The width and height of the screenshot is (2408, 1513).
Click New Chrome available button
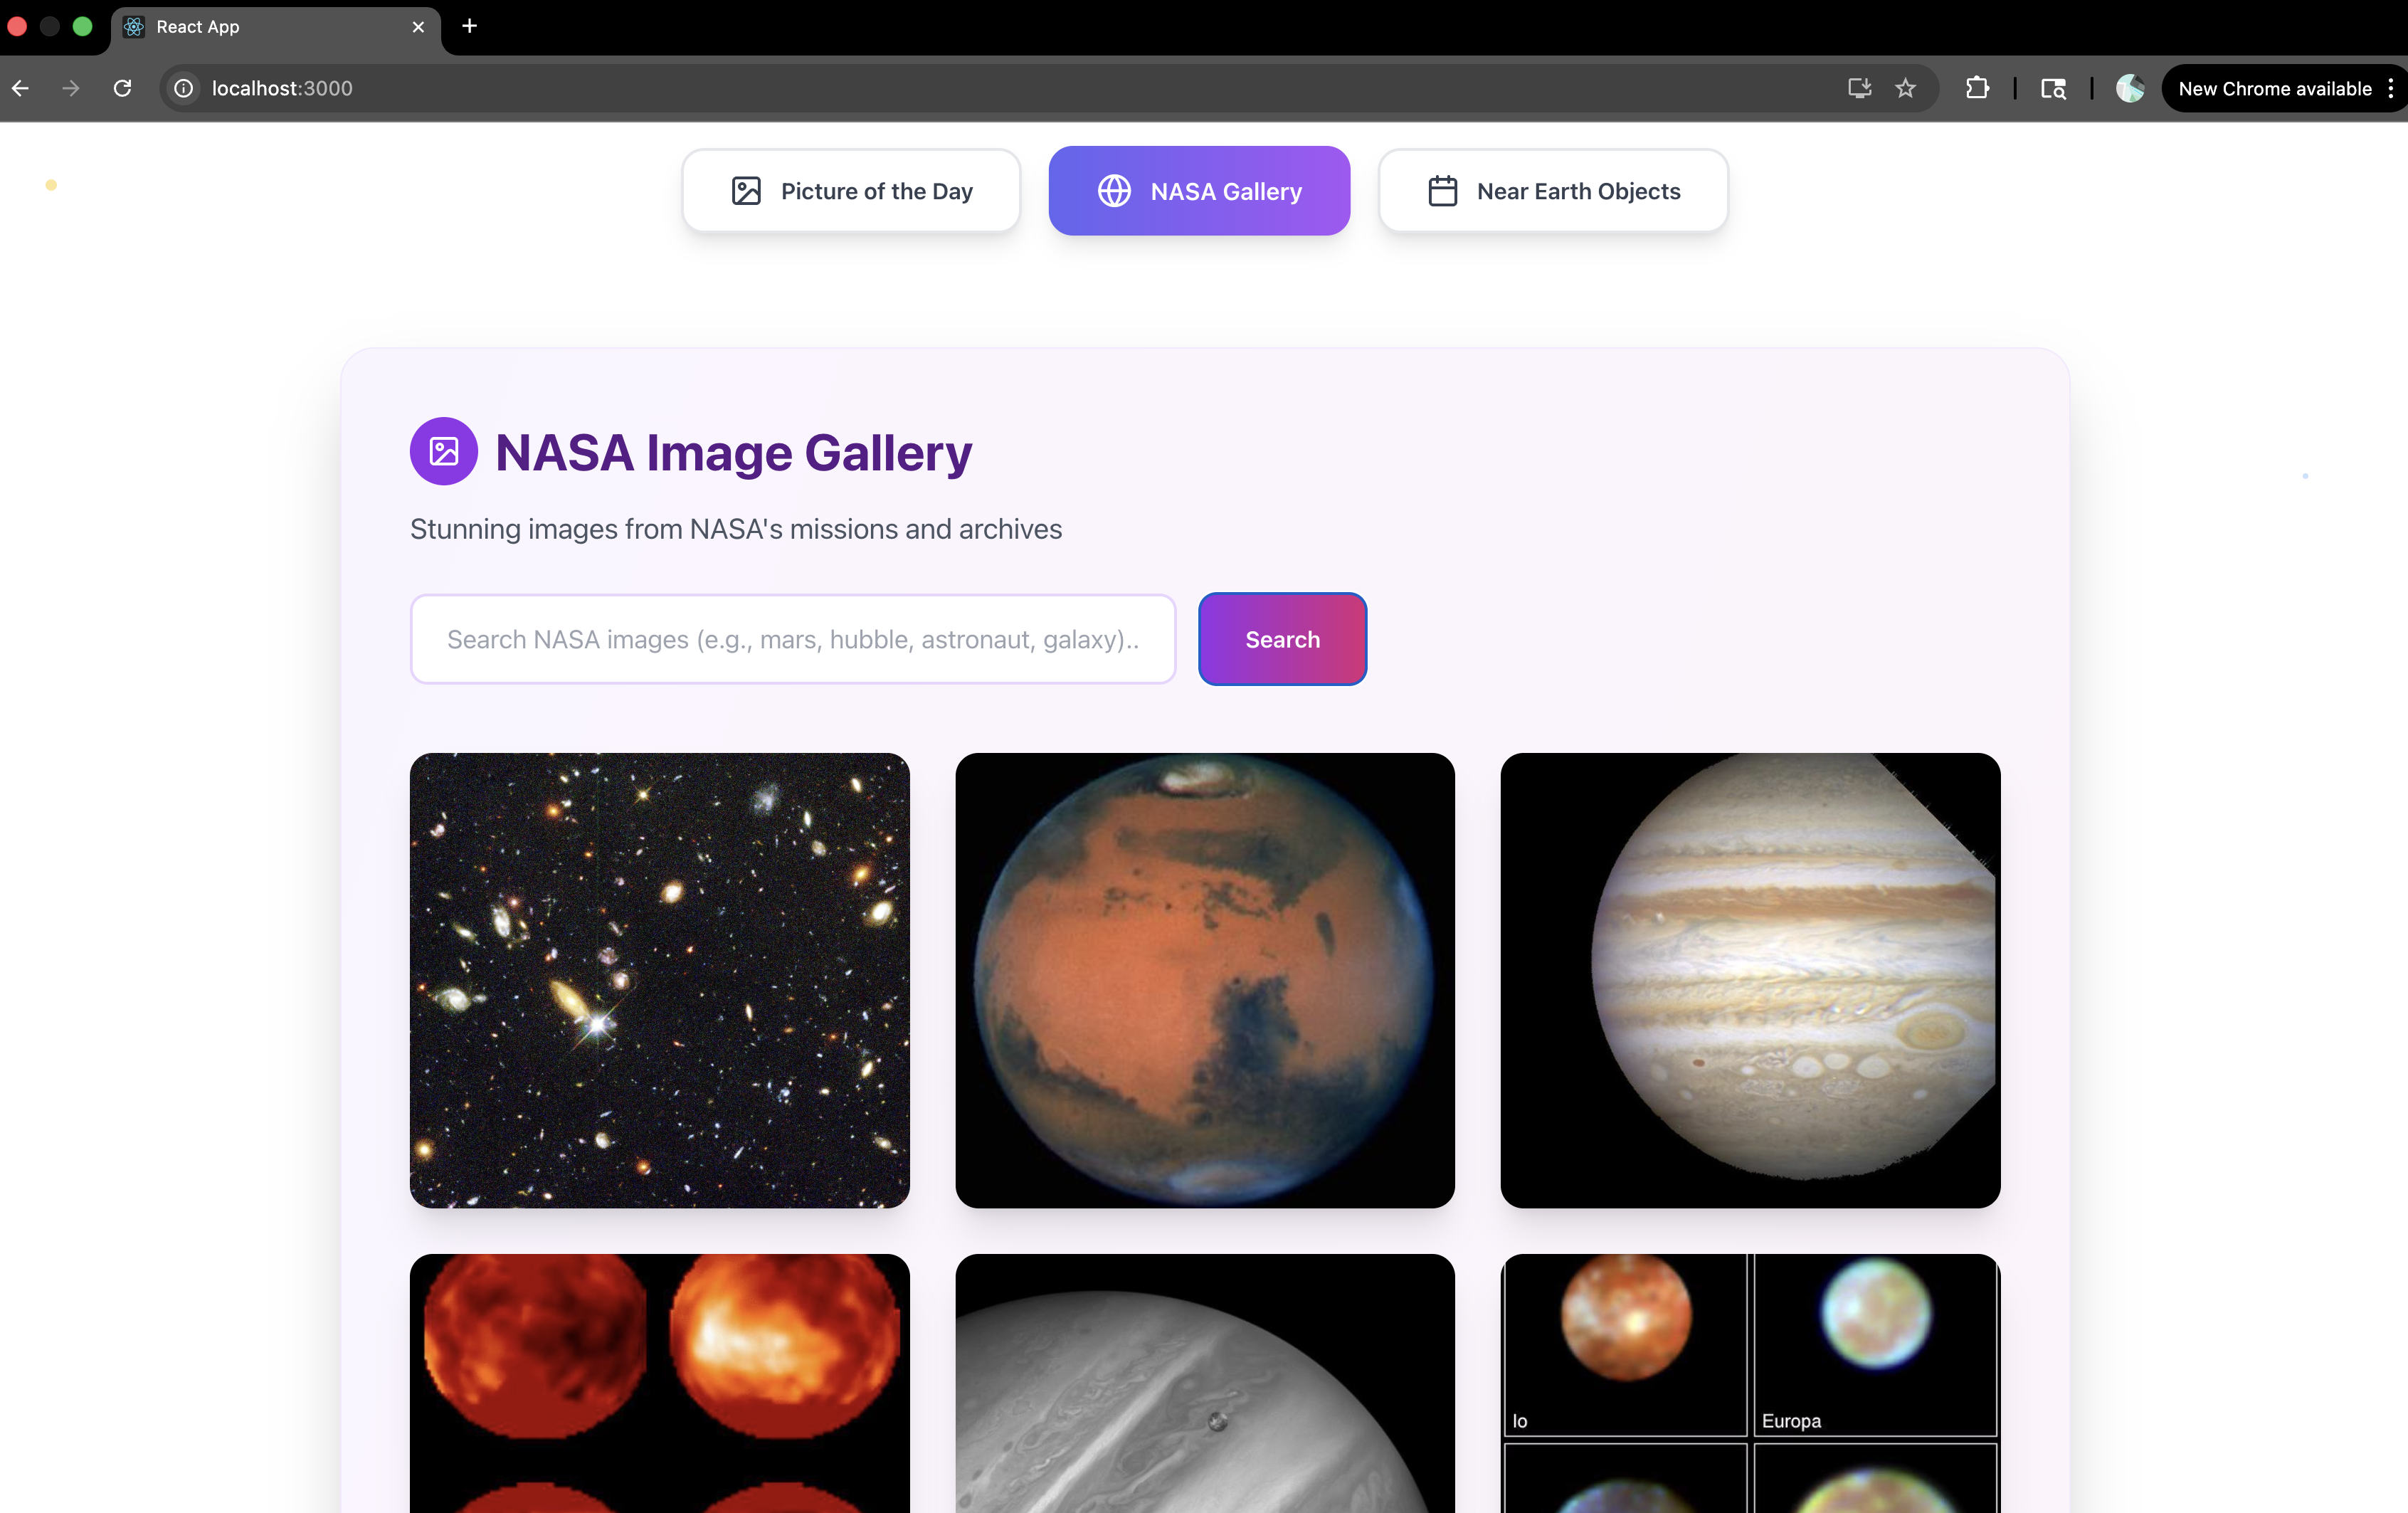coord(2274,88)
